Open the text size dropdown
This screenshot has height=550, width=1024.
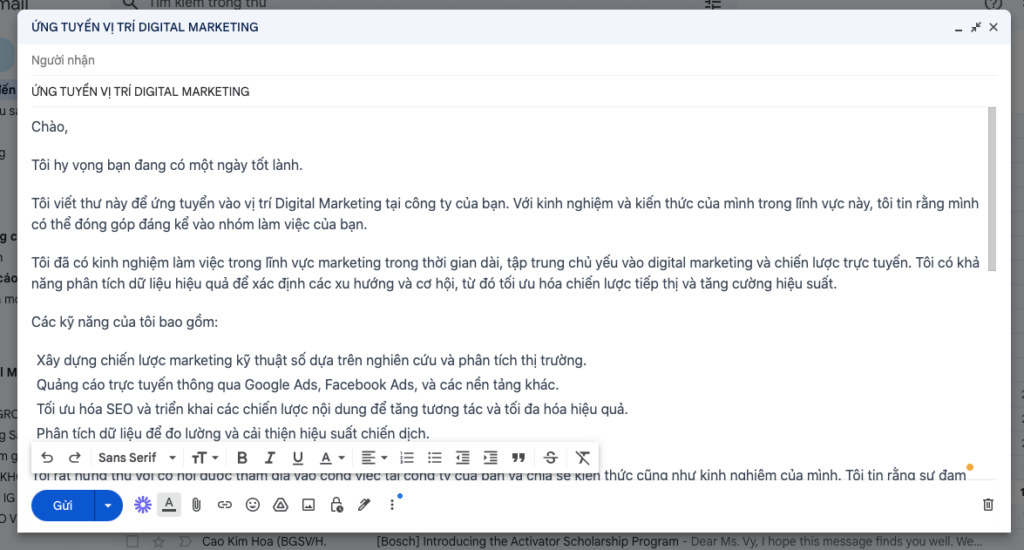pos(205,458)
